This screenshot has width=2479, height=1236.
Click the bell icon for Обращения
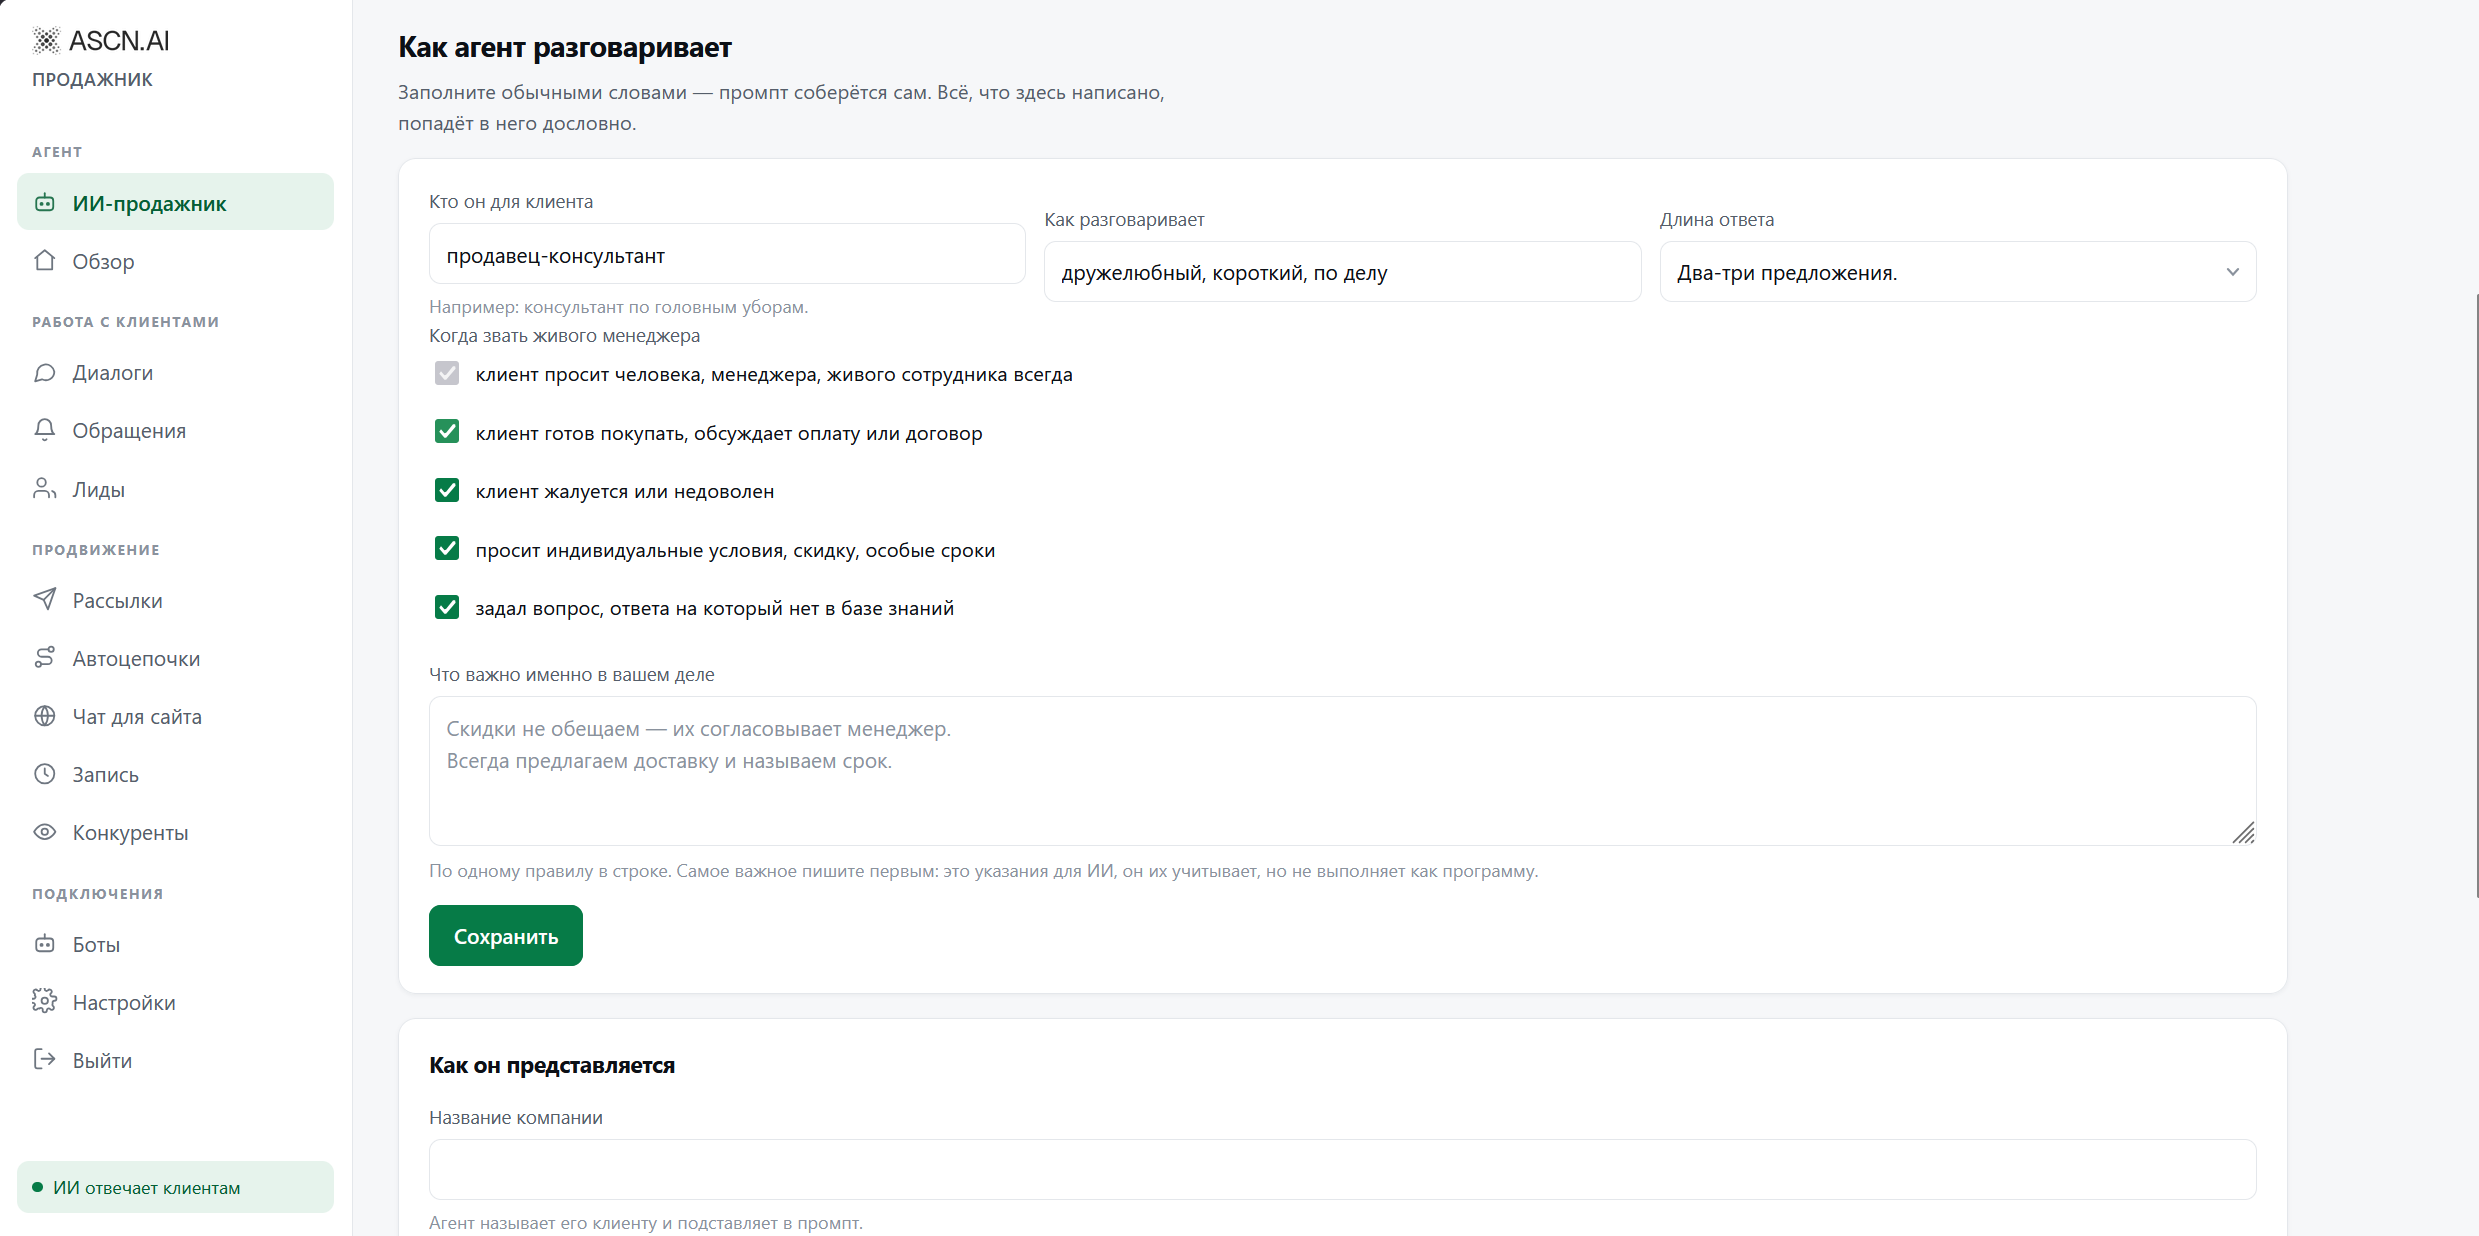pos(45,430)
